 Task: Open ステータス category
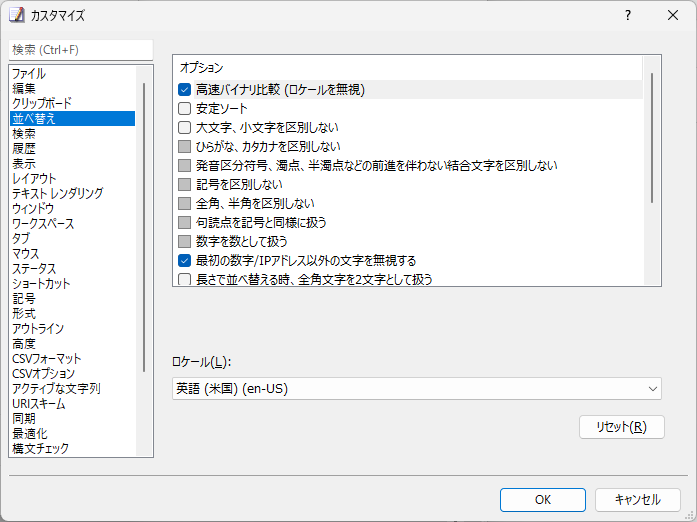(x=72, y=269)
